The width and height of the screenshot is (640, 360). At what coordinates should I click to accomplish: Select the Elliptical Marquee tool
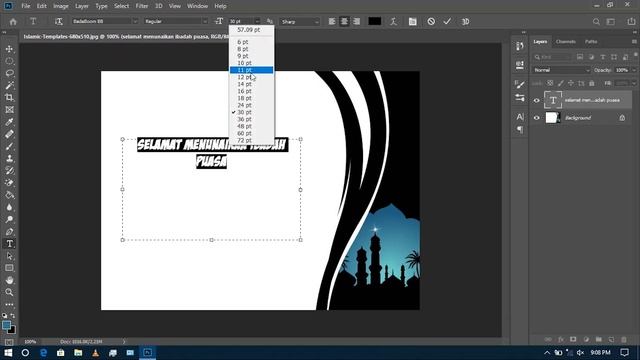(9, 61)
